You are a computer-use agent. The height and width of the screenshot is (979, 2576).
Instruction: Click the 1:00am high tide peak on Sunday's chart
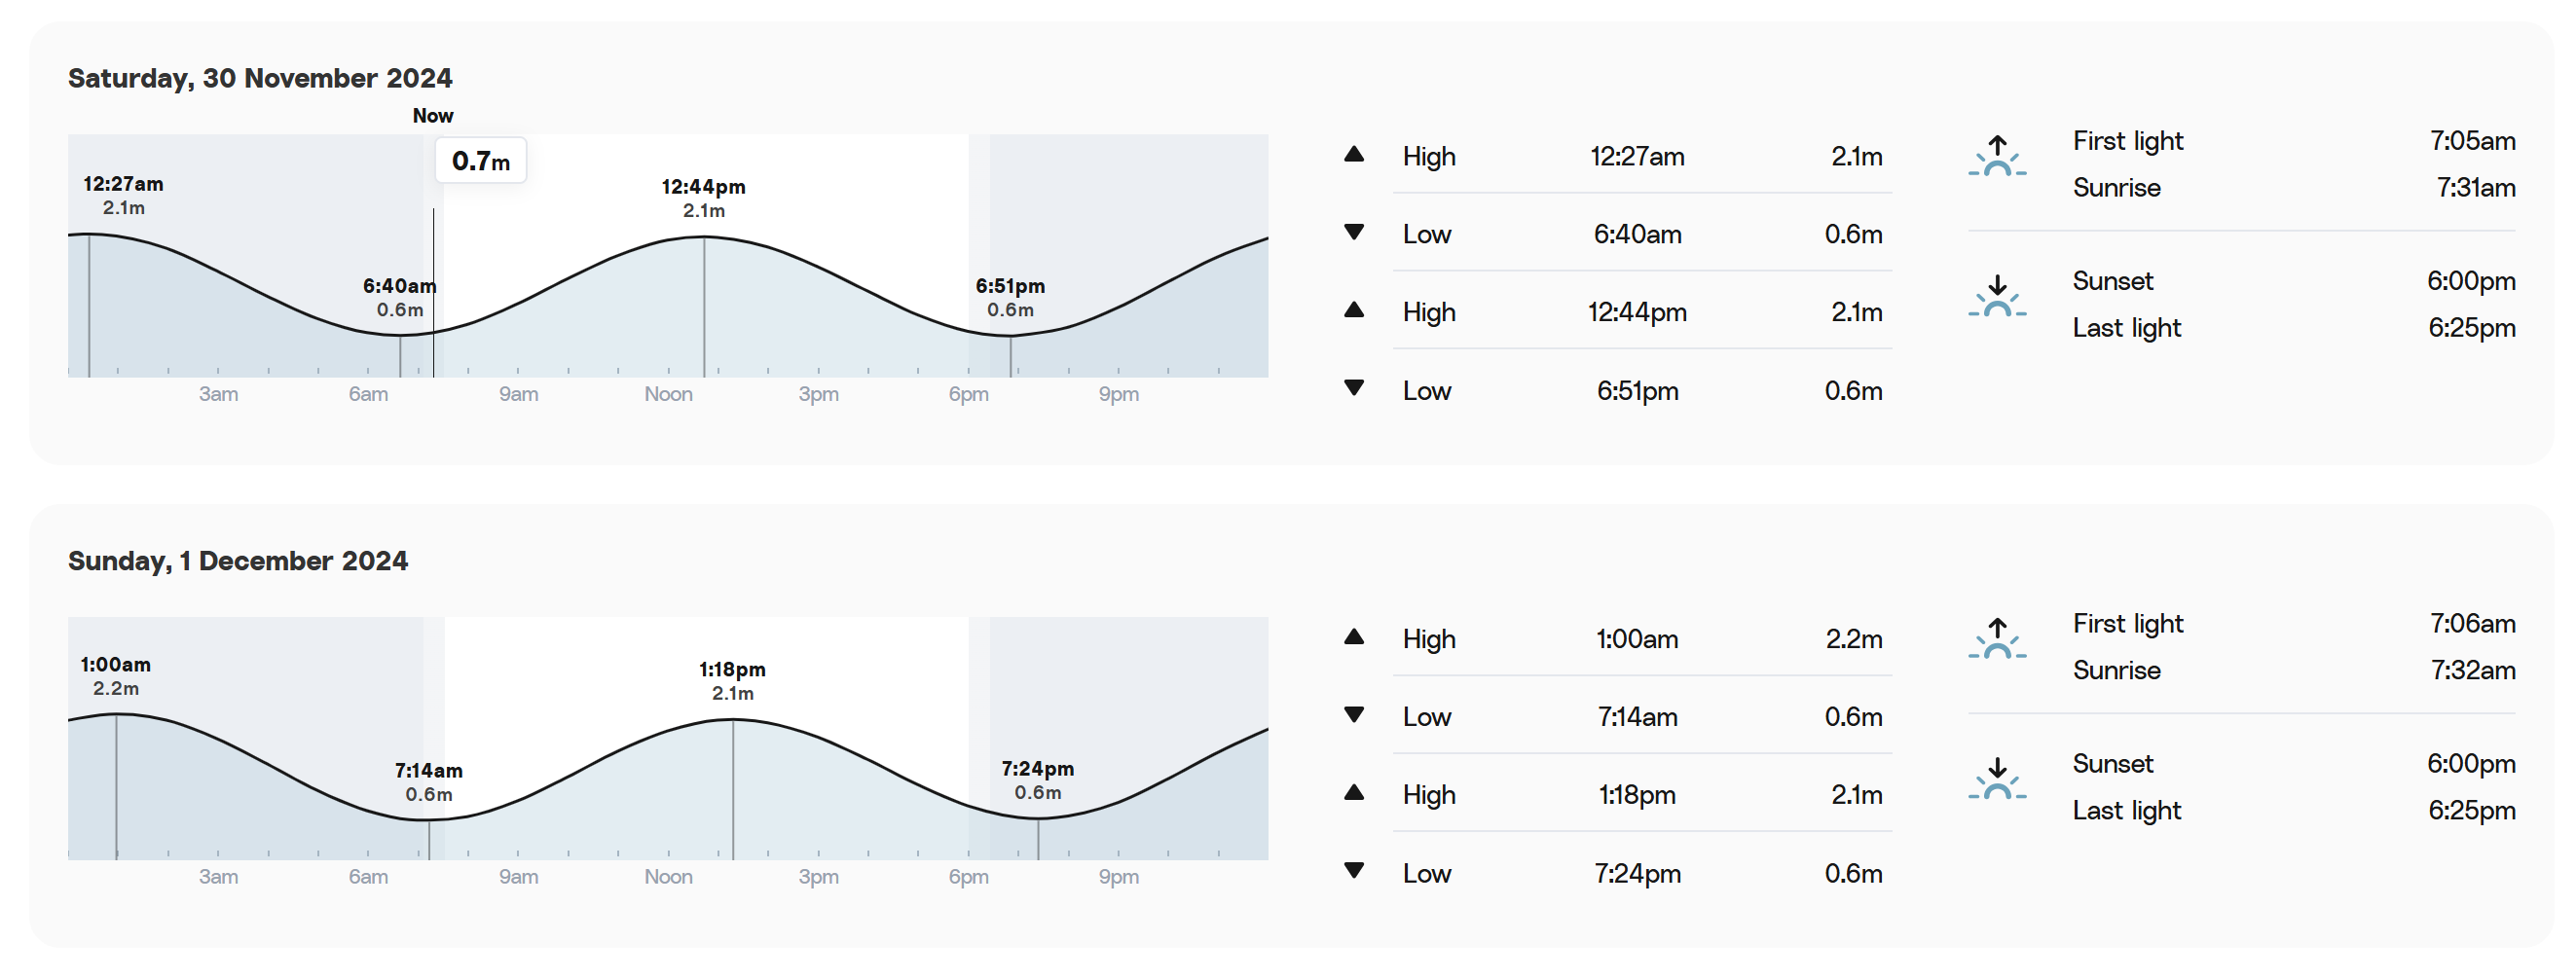click(116, 714)
